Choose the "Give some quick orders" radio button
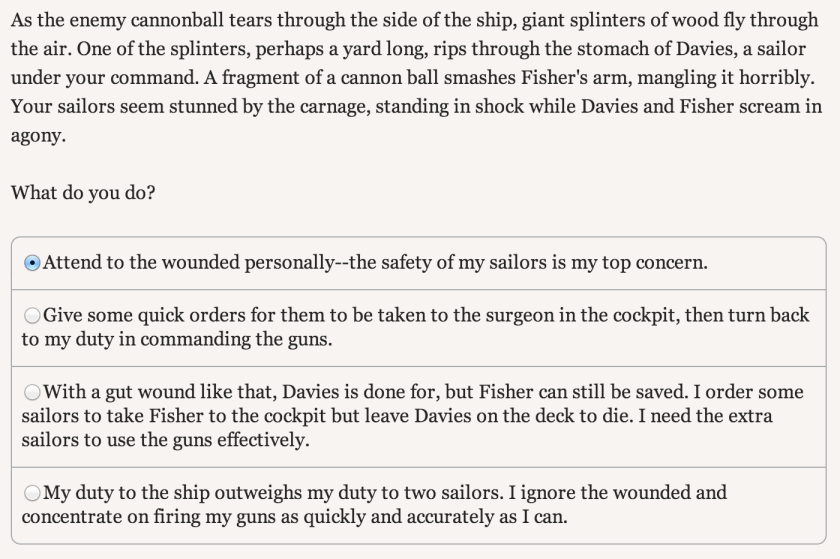This screenshot has width=840, height=559. pos(32,316)
